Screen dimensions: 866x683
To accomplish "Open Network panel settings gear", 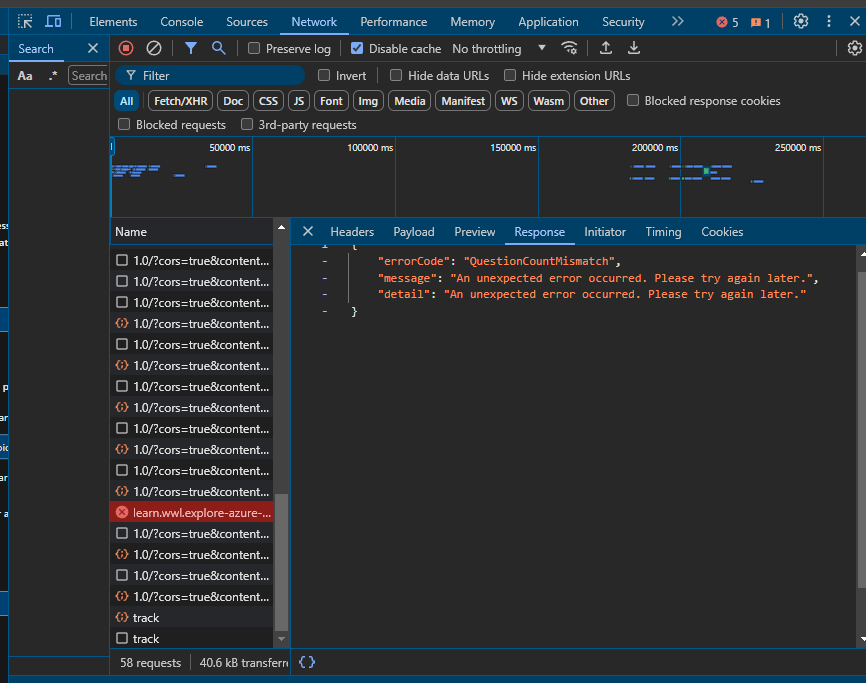I will [x=854, y=49].
